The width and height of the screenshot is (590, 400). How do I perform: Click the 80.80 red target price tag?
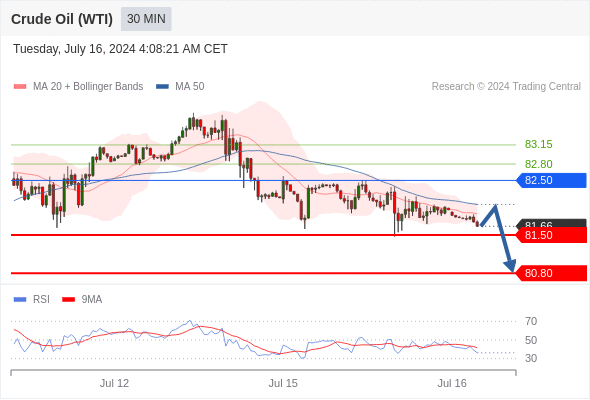pos(551,273)
